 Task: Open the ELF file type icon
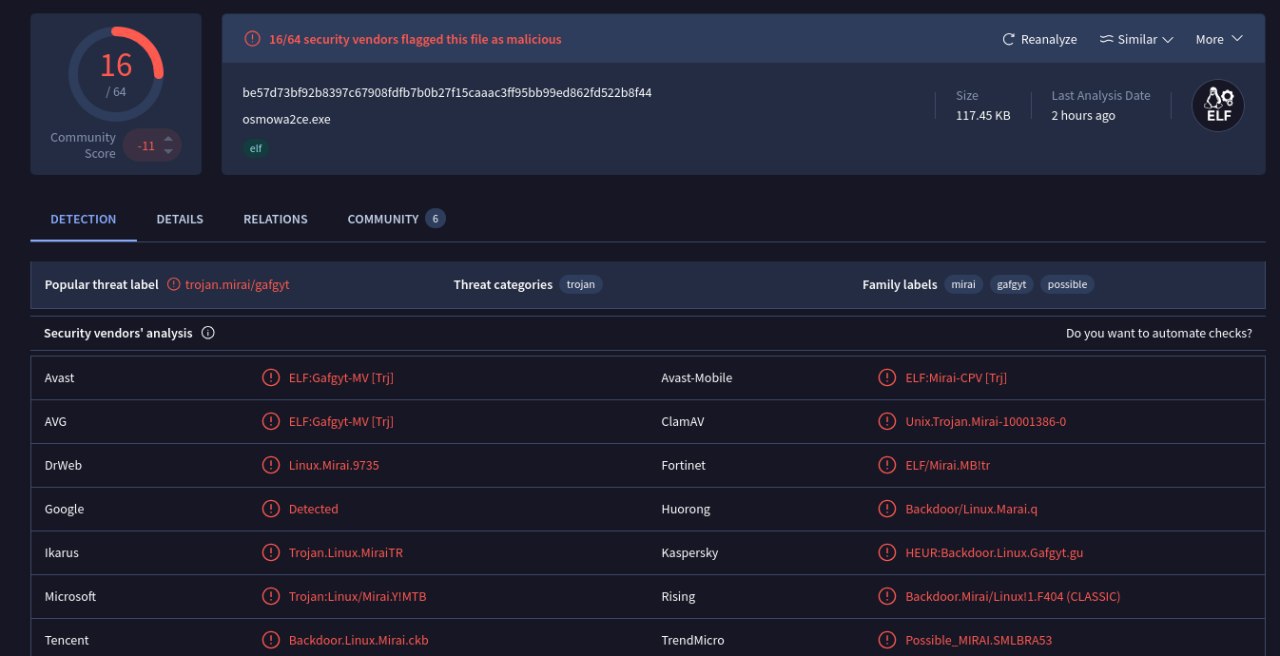(1218, 105)
